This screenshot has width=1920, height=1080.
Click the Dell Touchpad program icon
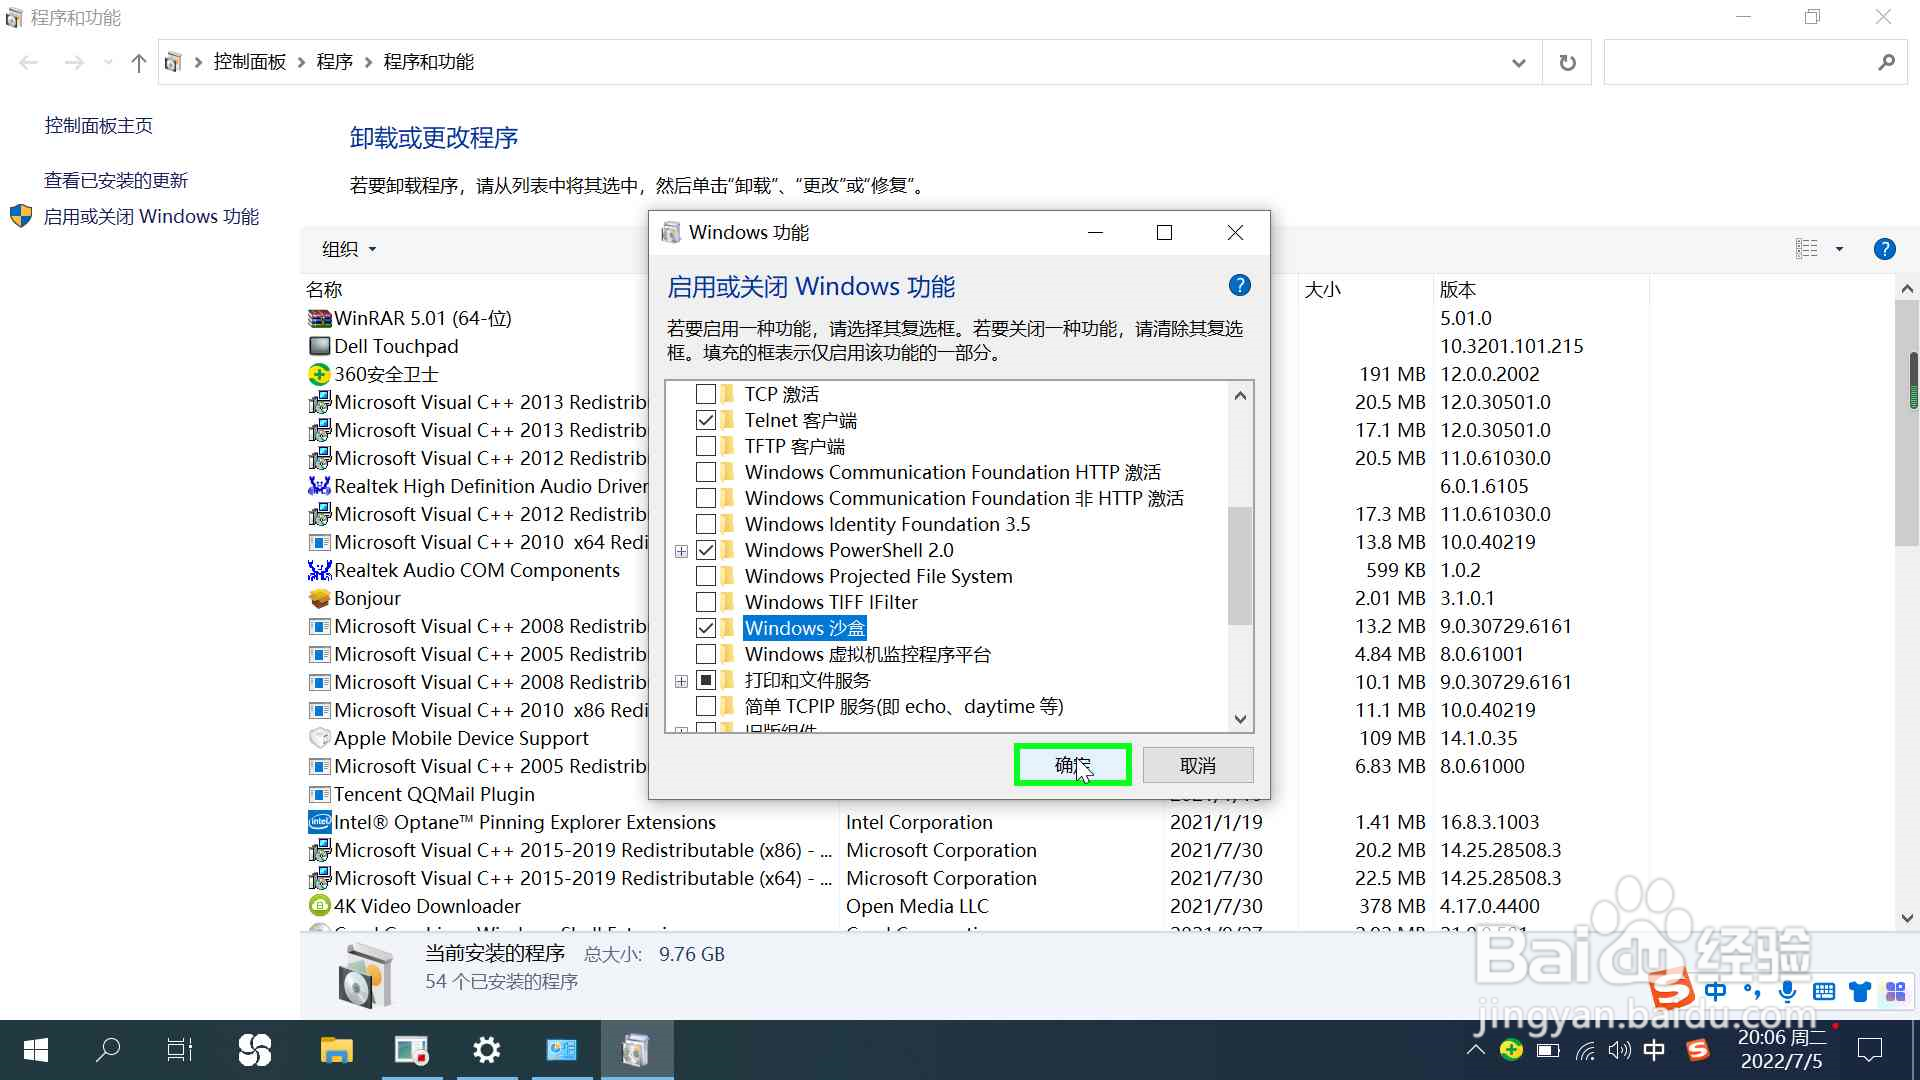319,346
